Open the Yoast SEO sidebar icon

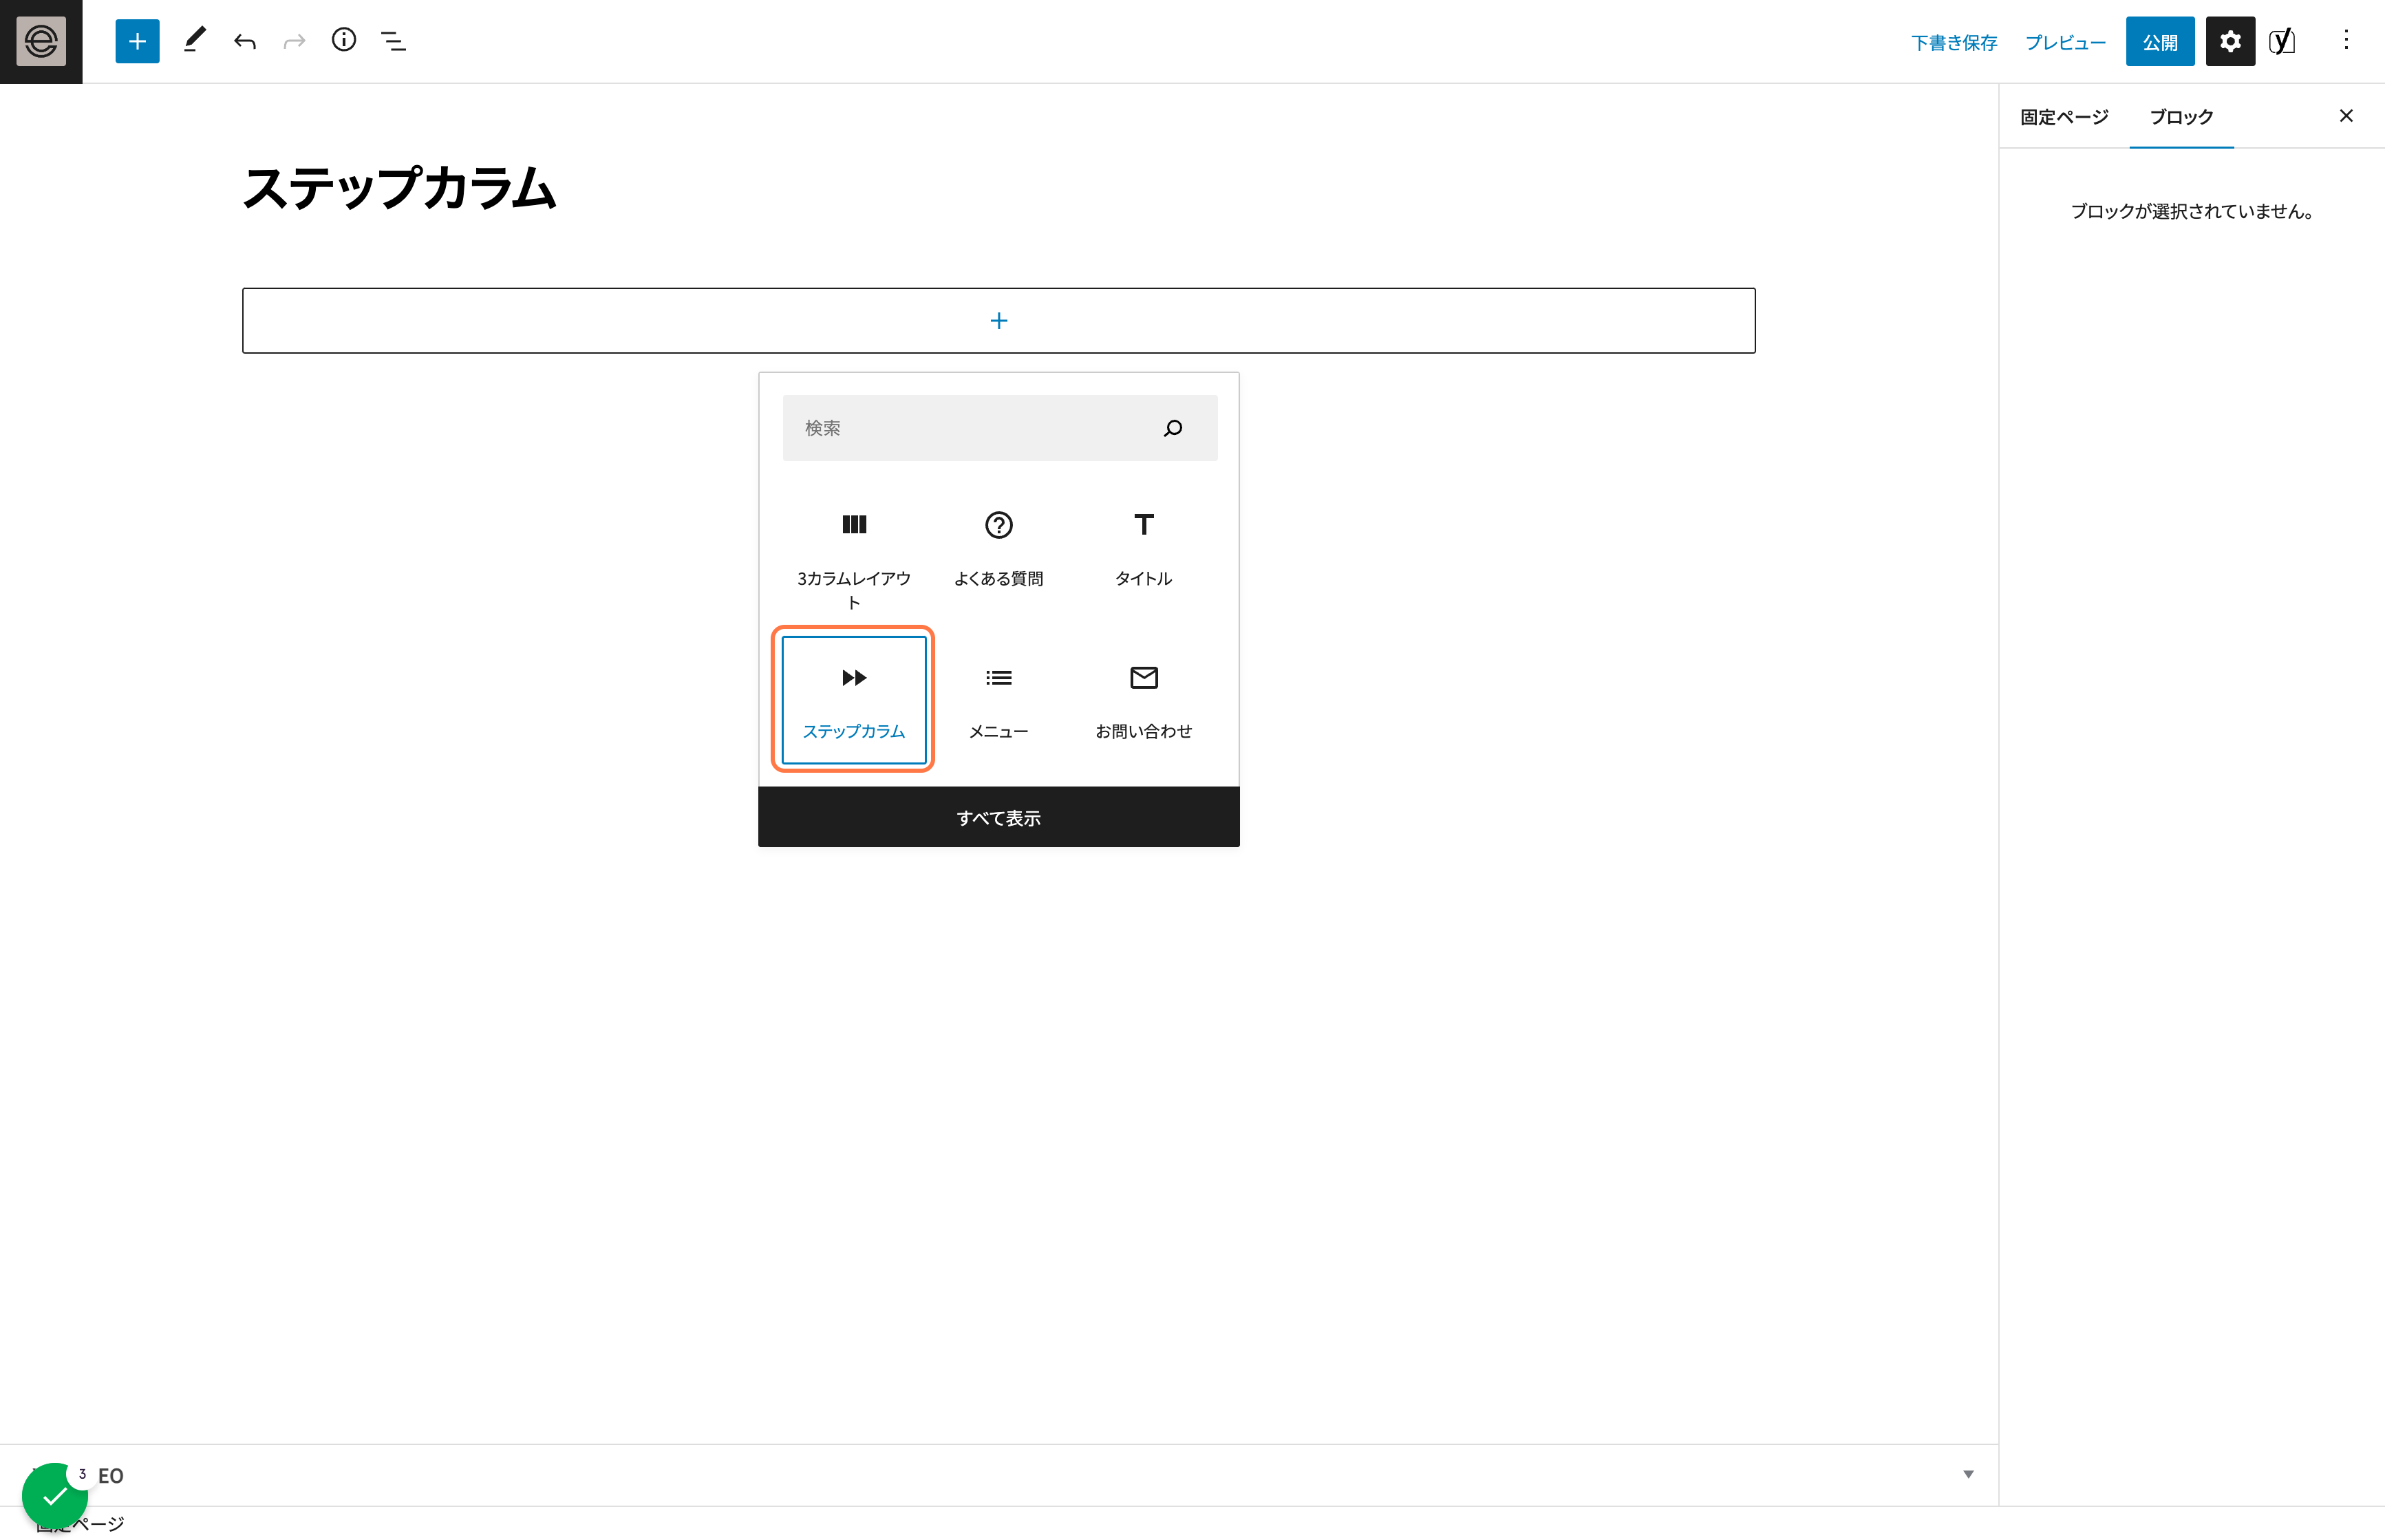2281,41
